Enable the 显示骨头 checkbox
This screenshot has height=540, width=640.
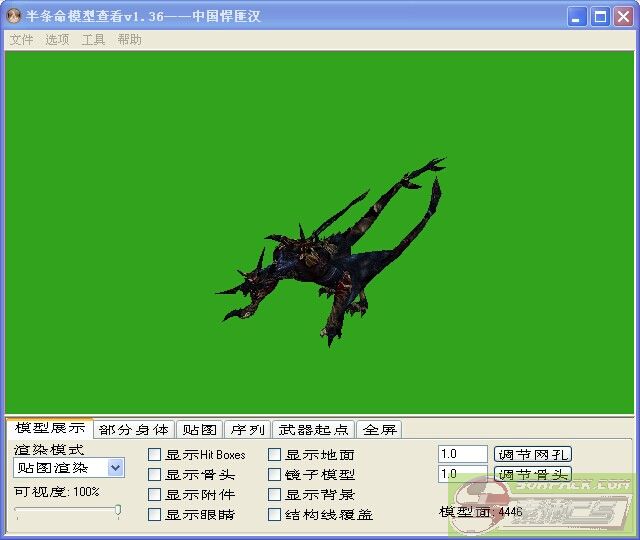pos(154,474)
